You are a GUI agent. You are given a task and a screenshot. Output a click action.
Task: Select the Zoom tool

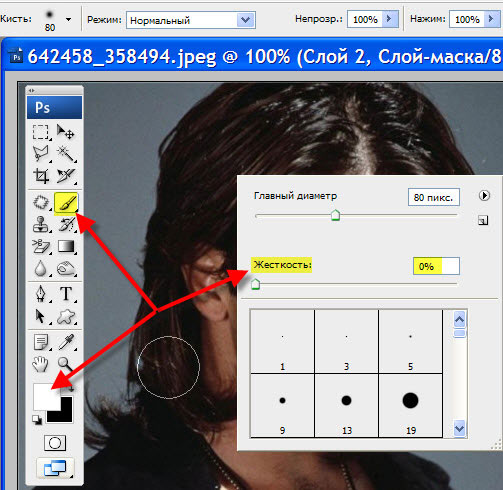65,364
